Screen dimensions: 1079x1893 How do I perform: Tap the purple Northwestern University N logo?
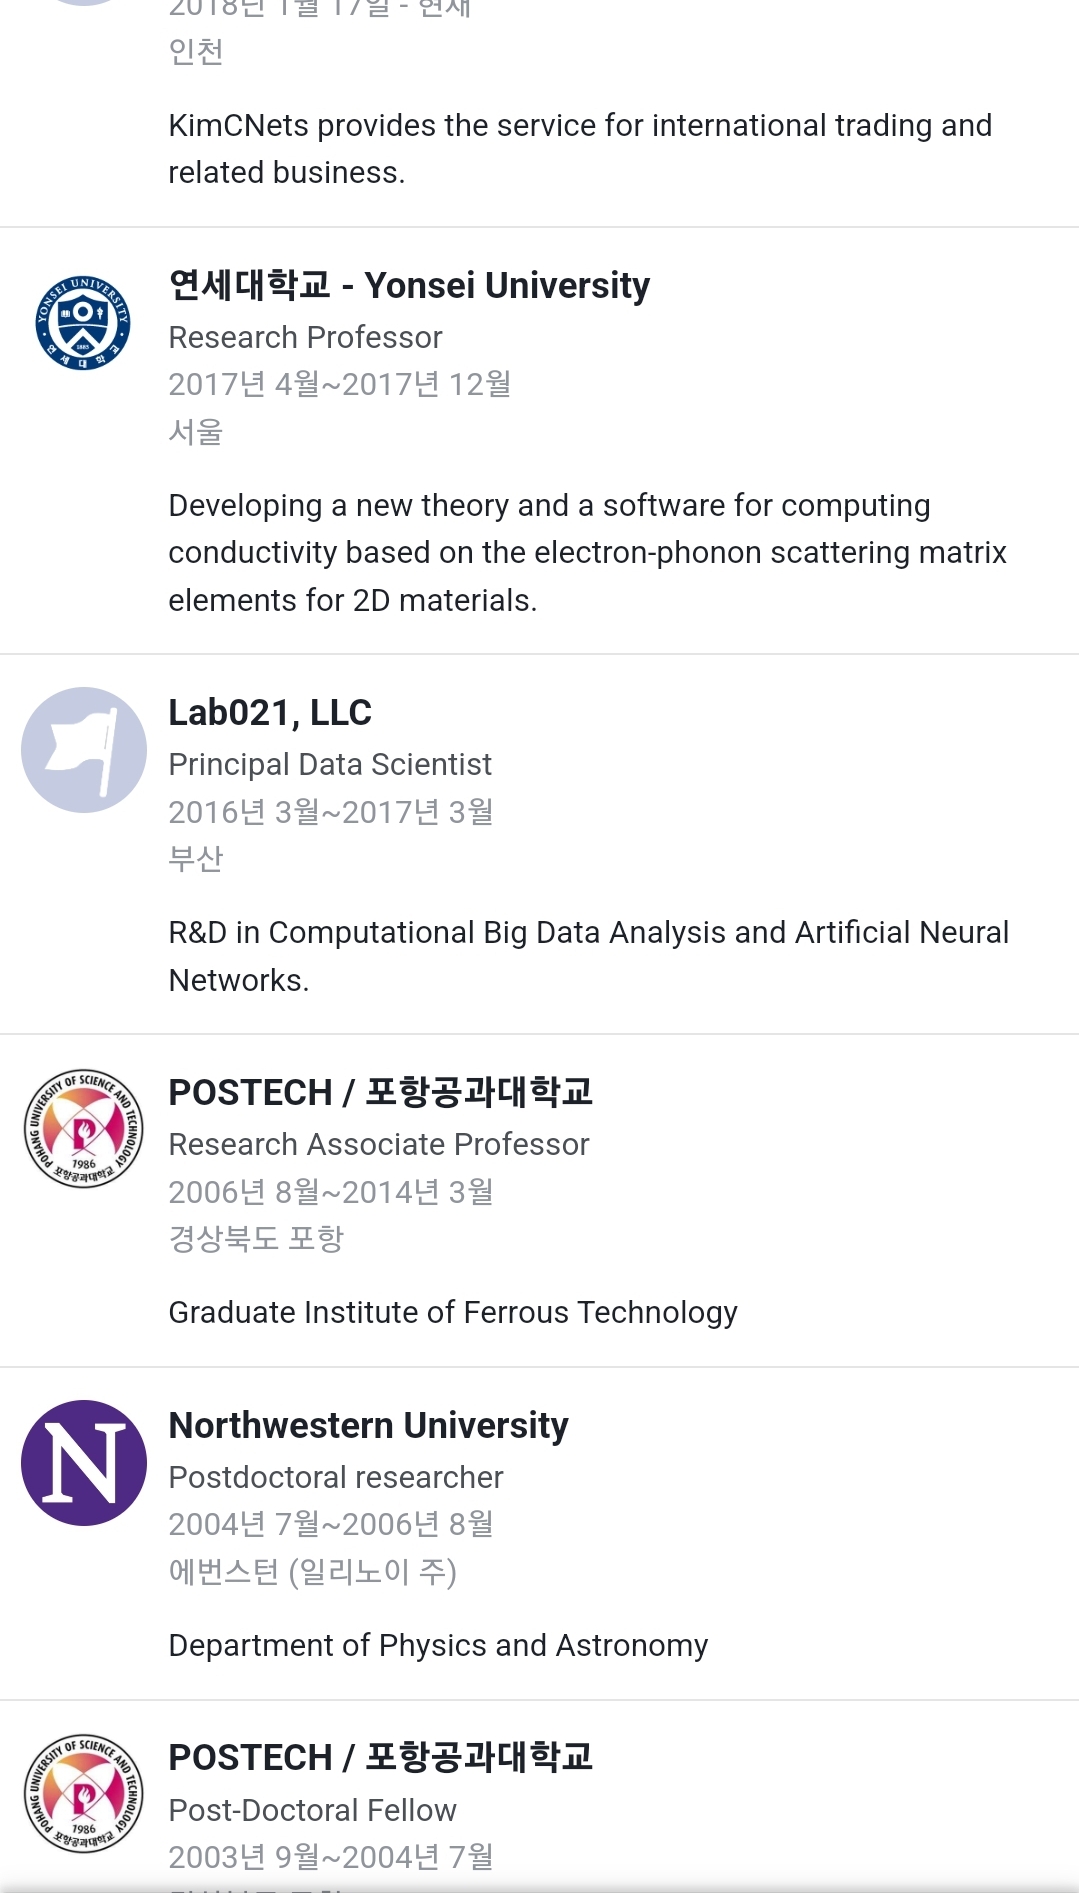point(84,1463)
